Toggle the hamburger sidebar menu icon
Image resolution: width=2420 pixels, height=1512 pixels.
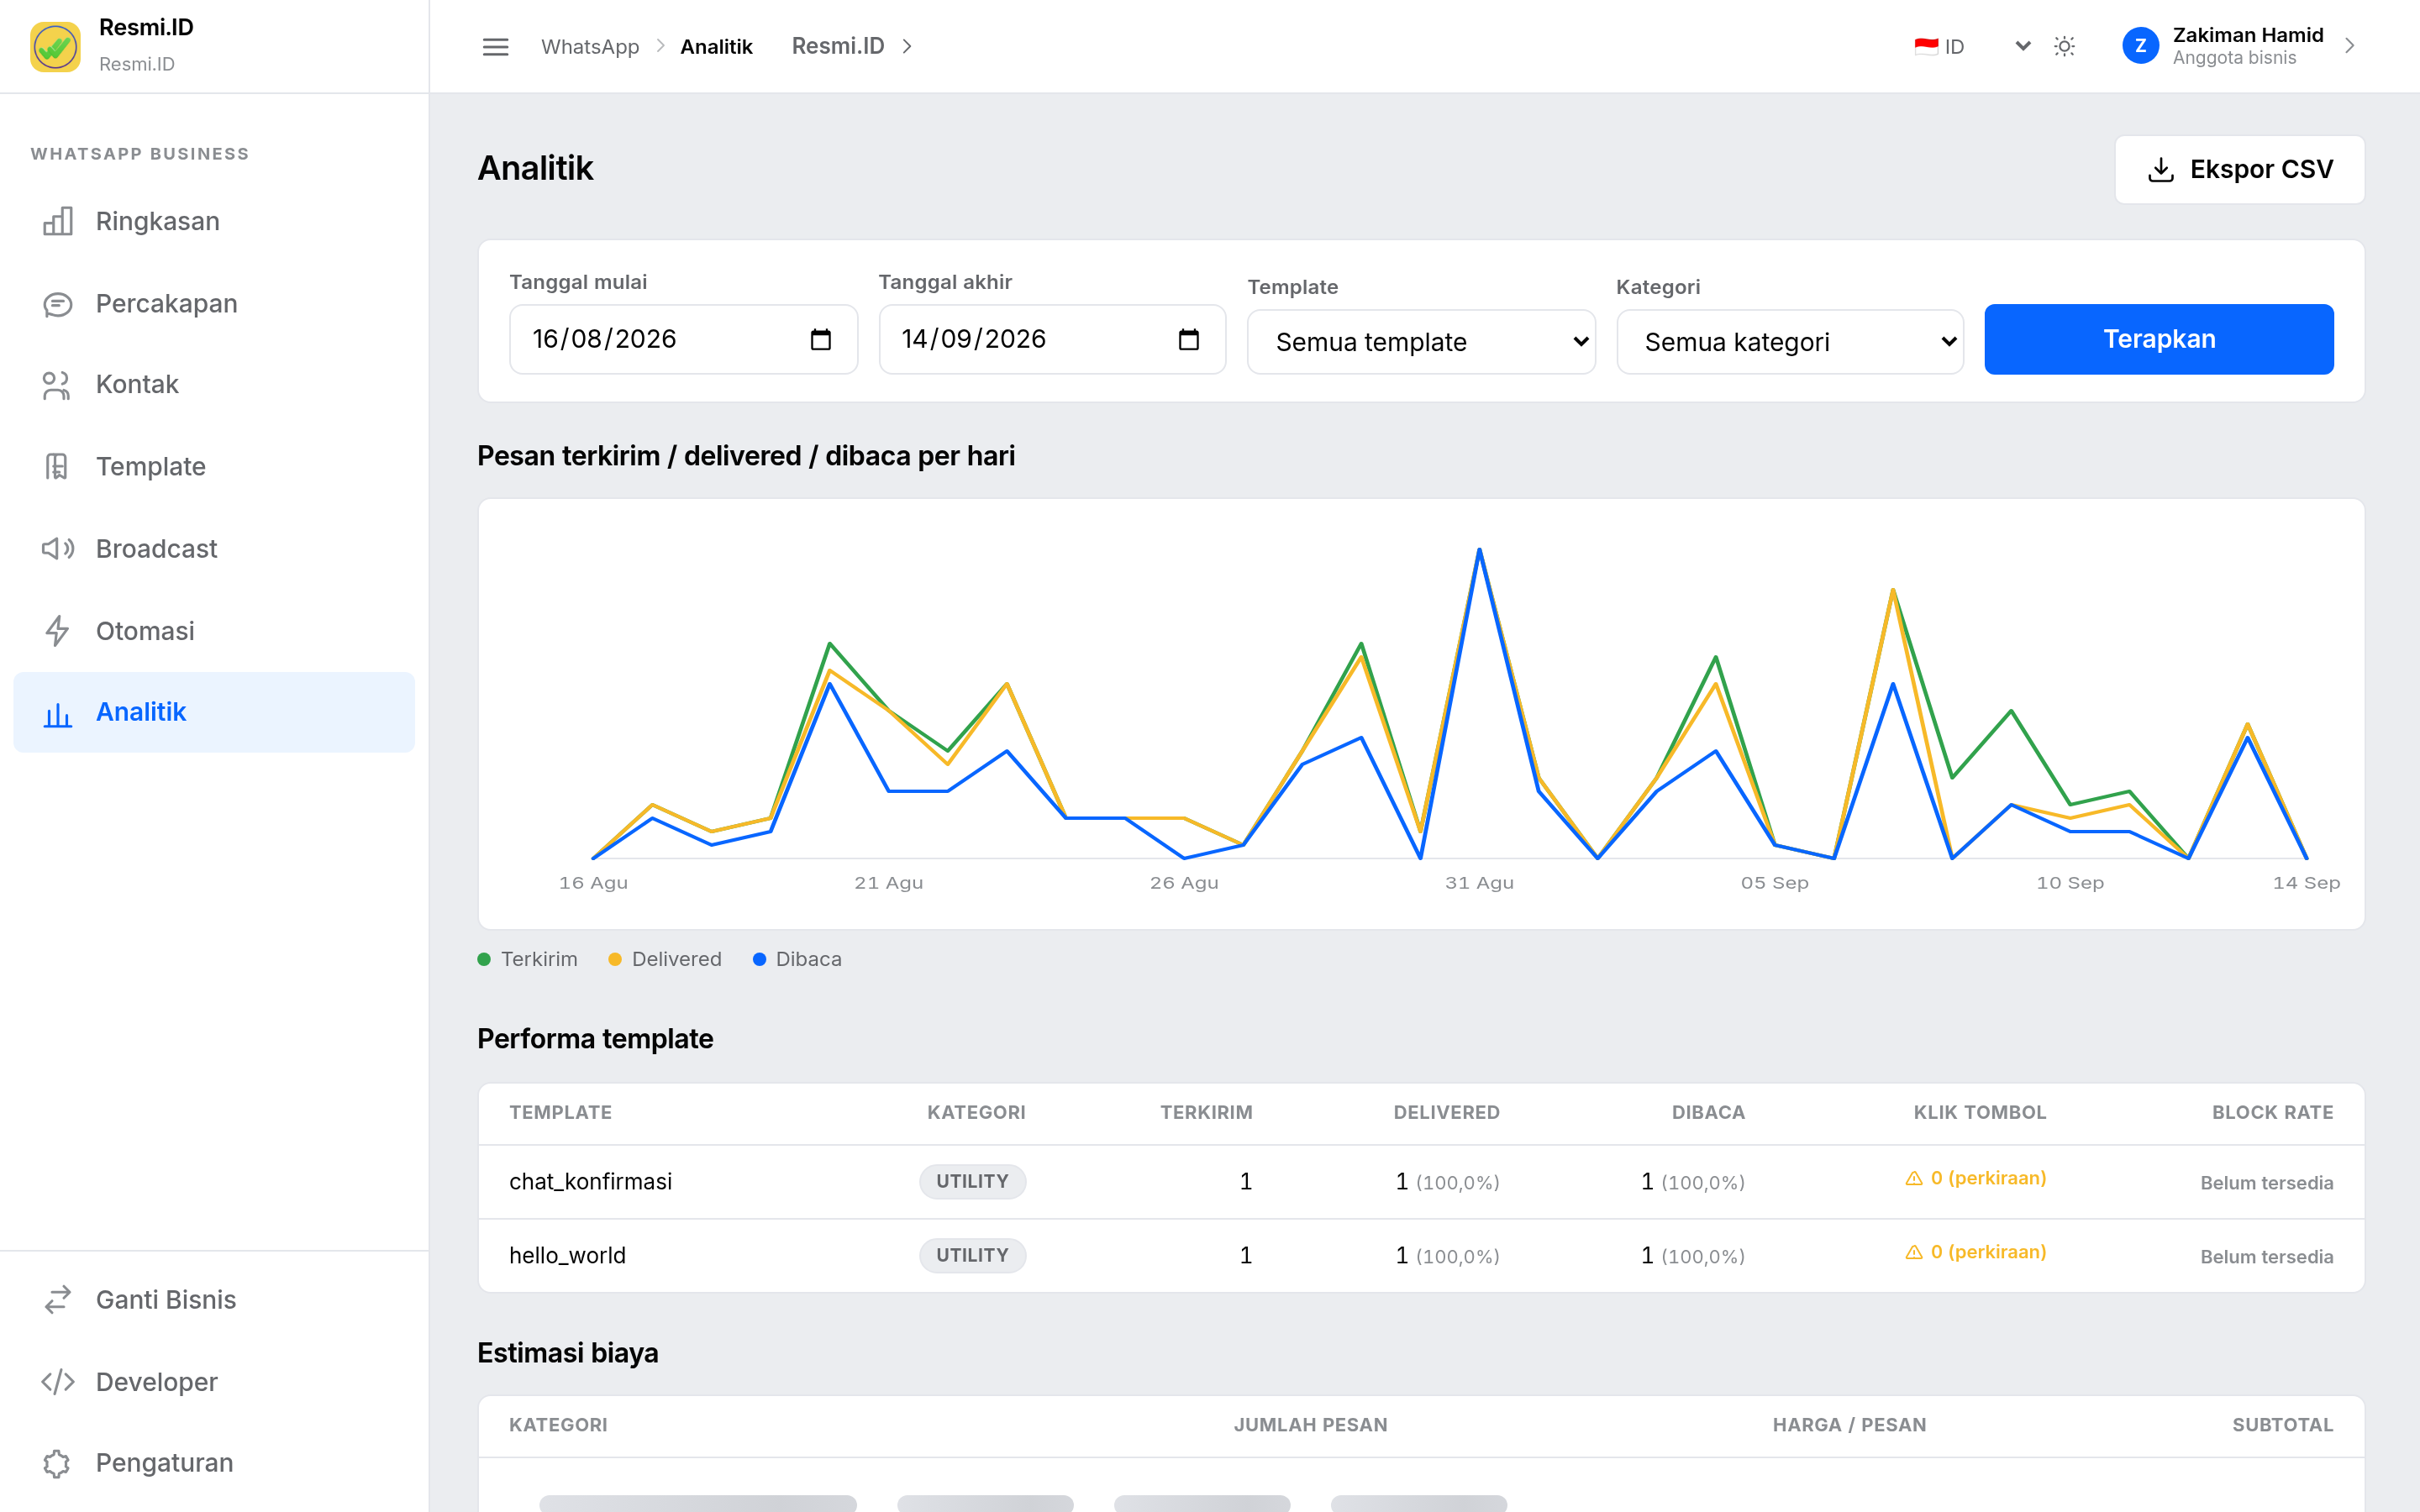495,47
